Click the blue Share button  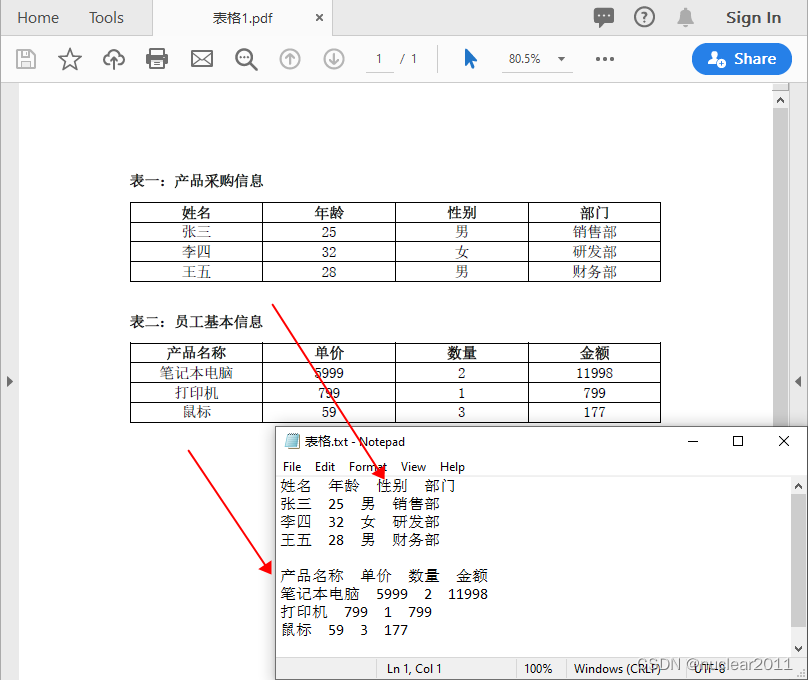point(741,59)
